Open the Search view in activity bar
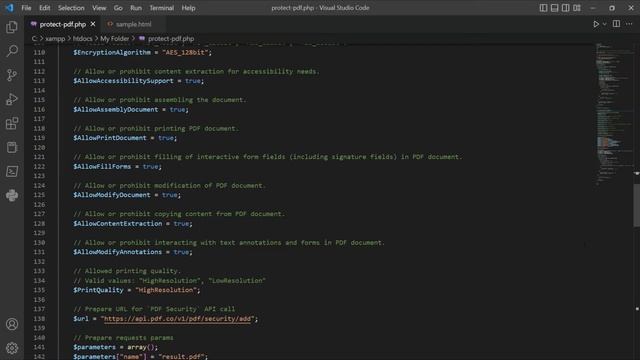640x360 pixels. [12, 51]
